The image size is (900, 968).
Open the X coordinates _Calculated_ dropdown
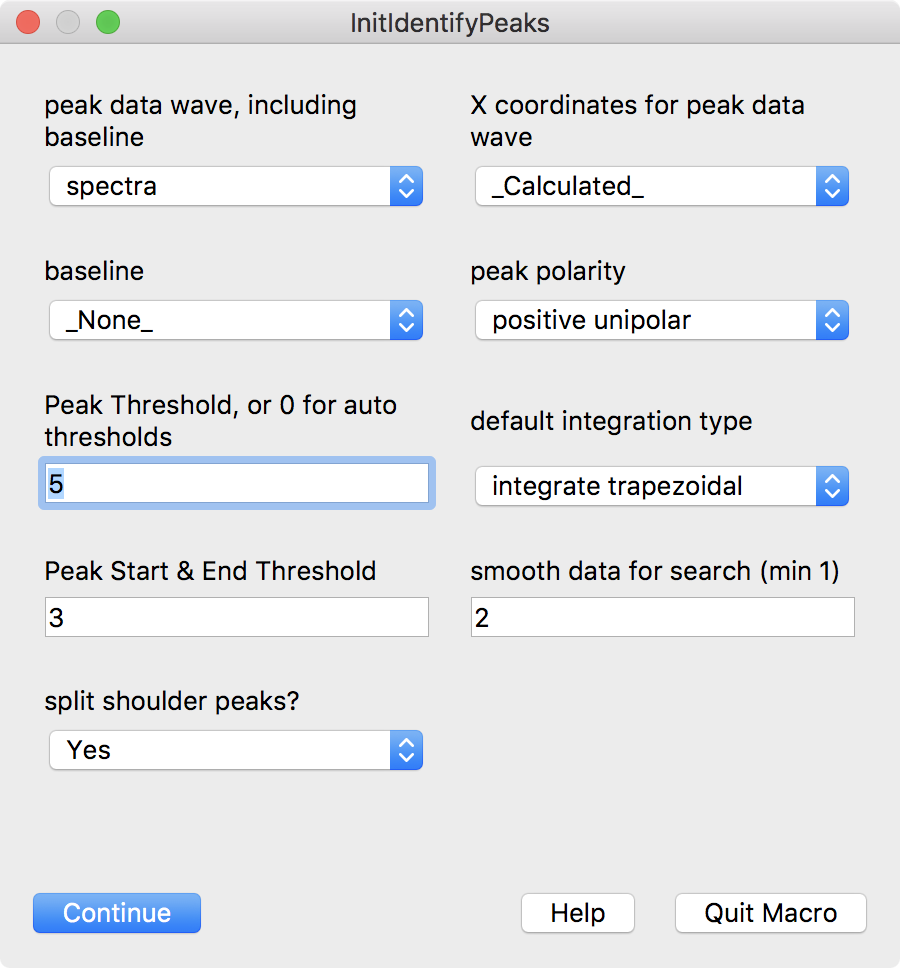point(662,186)
